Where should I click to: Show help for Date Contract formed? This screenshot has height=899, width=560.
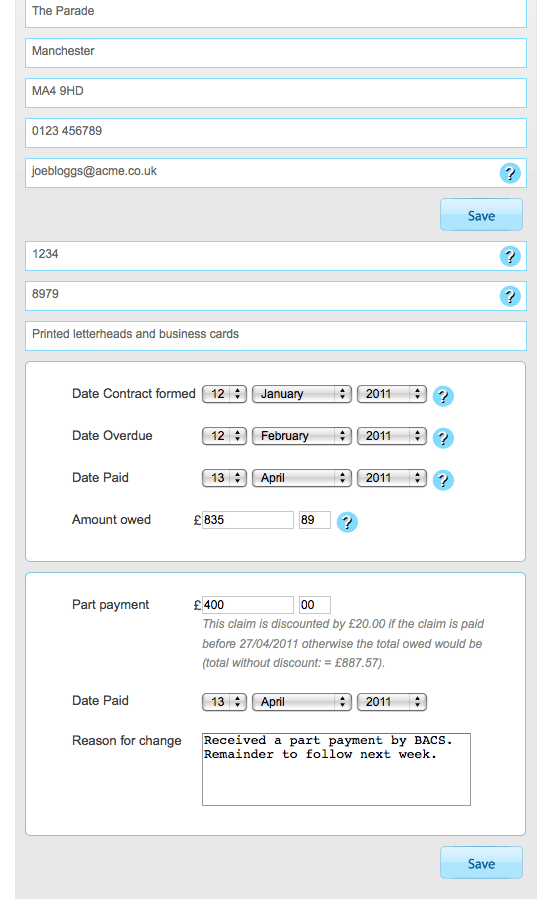(443, 396)
